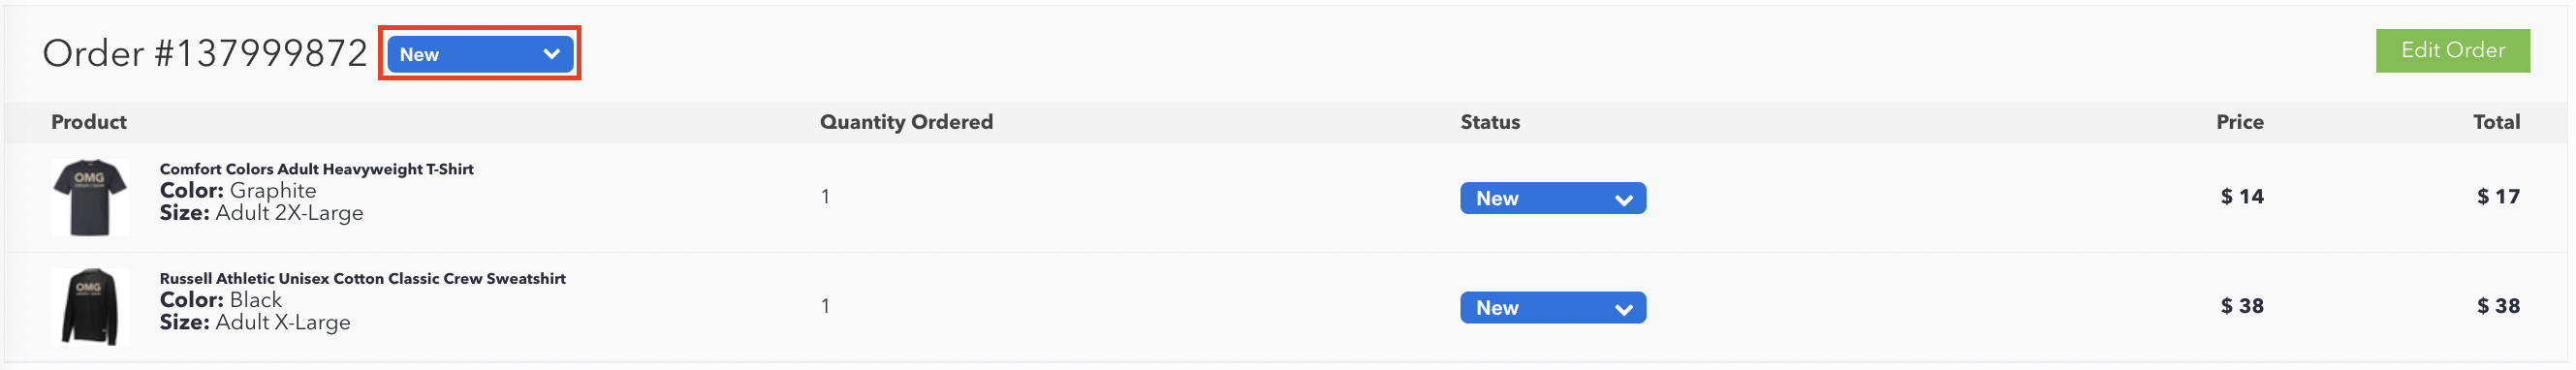Click chevron arrow on sweatshirt status dropdown
Viewport: 2576px width, 370px height.
click(1623, 309)
